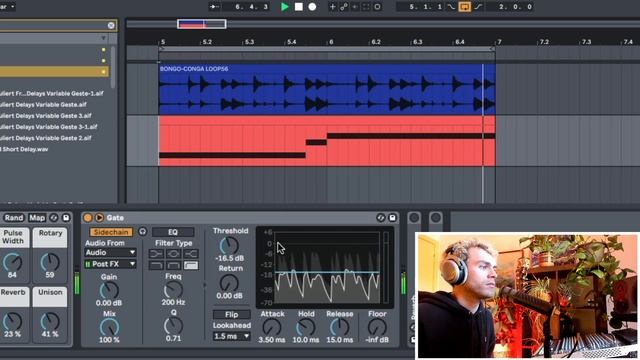This screenshot has width=640, height=360.
Task: Select the red MIDI clip
Action: 327,141
